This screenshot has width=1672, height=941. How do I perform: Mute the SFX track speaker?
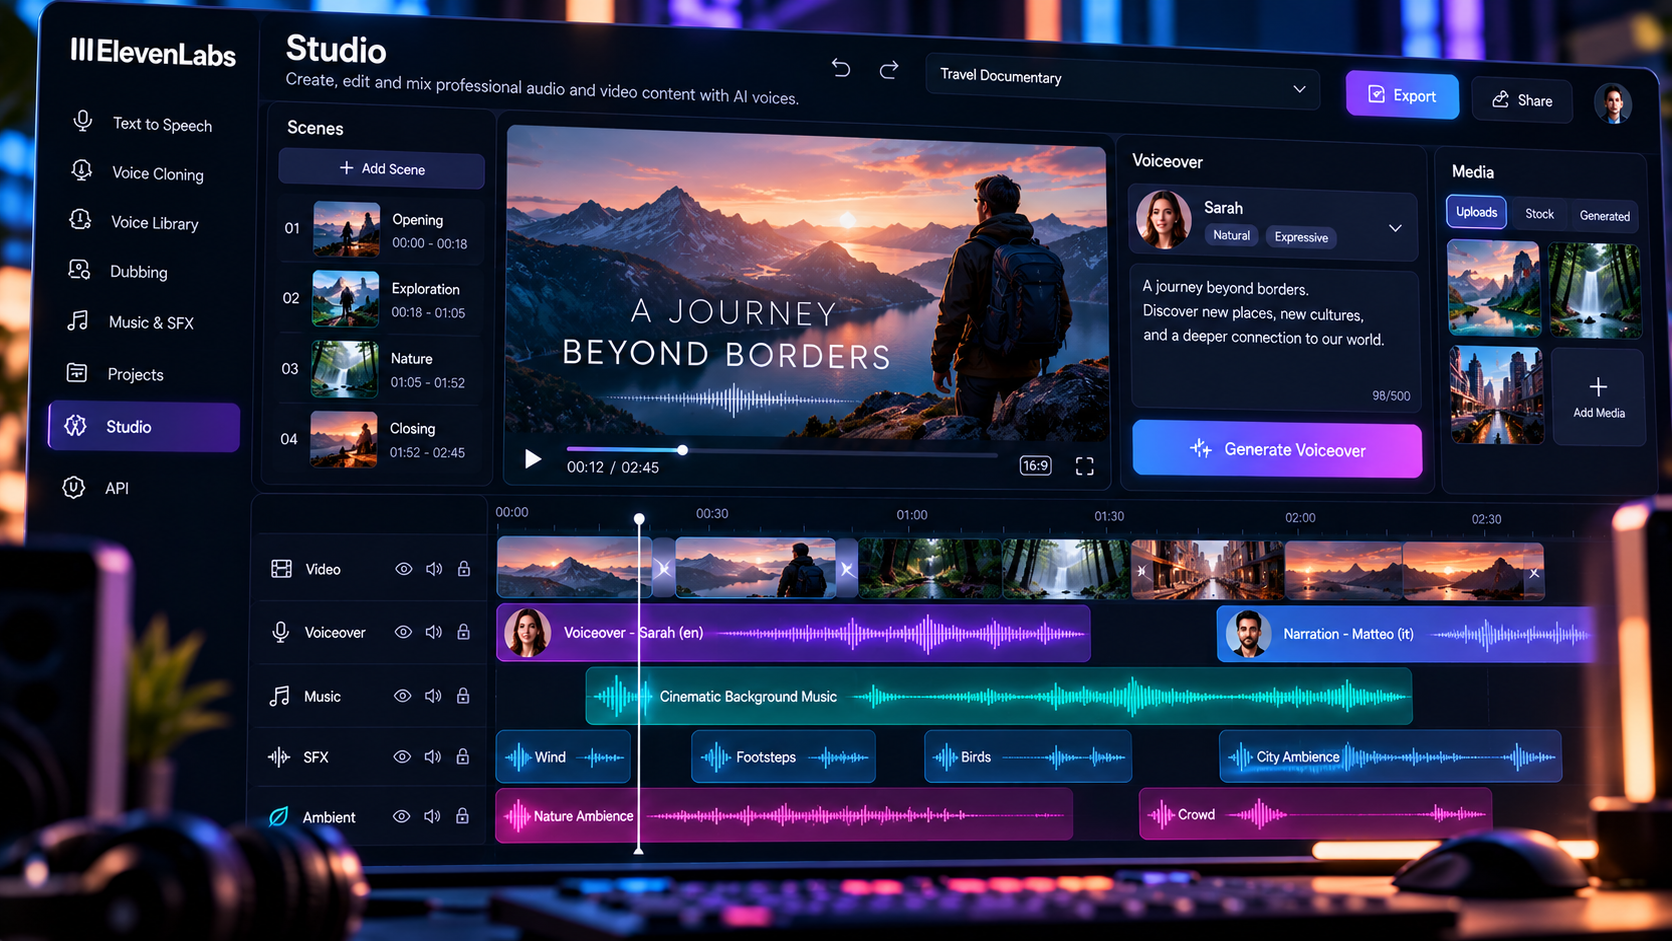pyautogui.click(x=433, y=757)
